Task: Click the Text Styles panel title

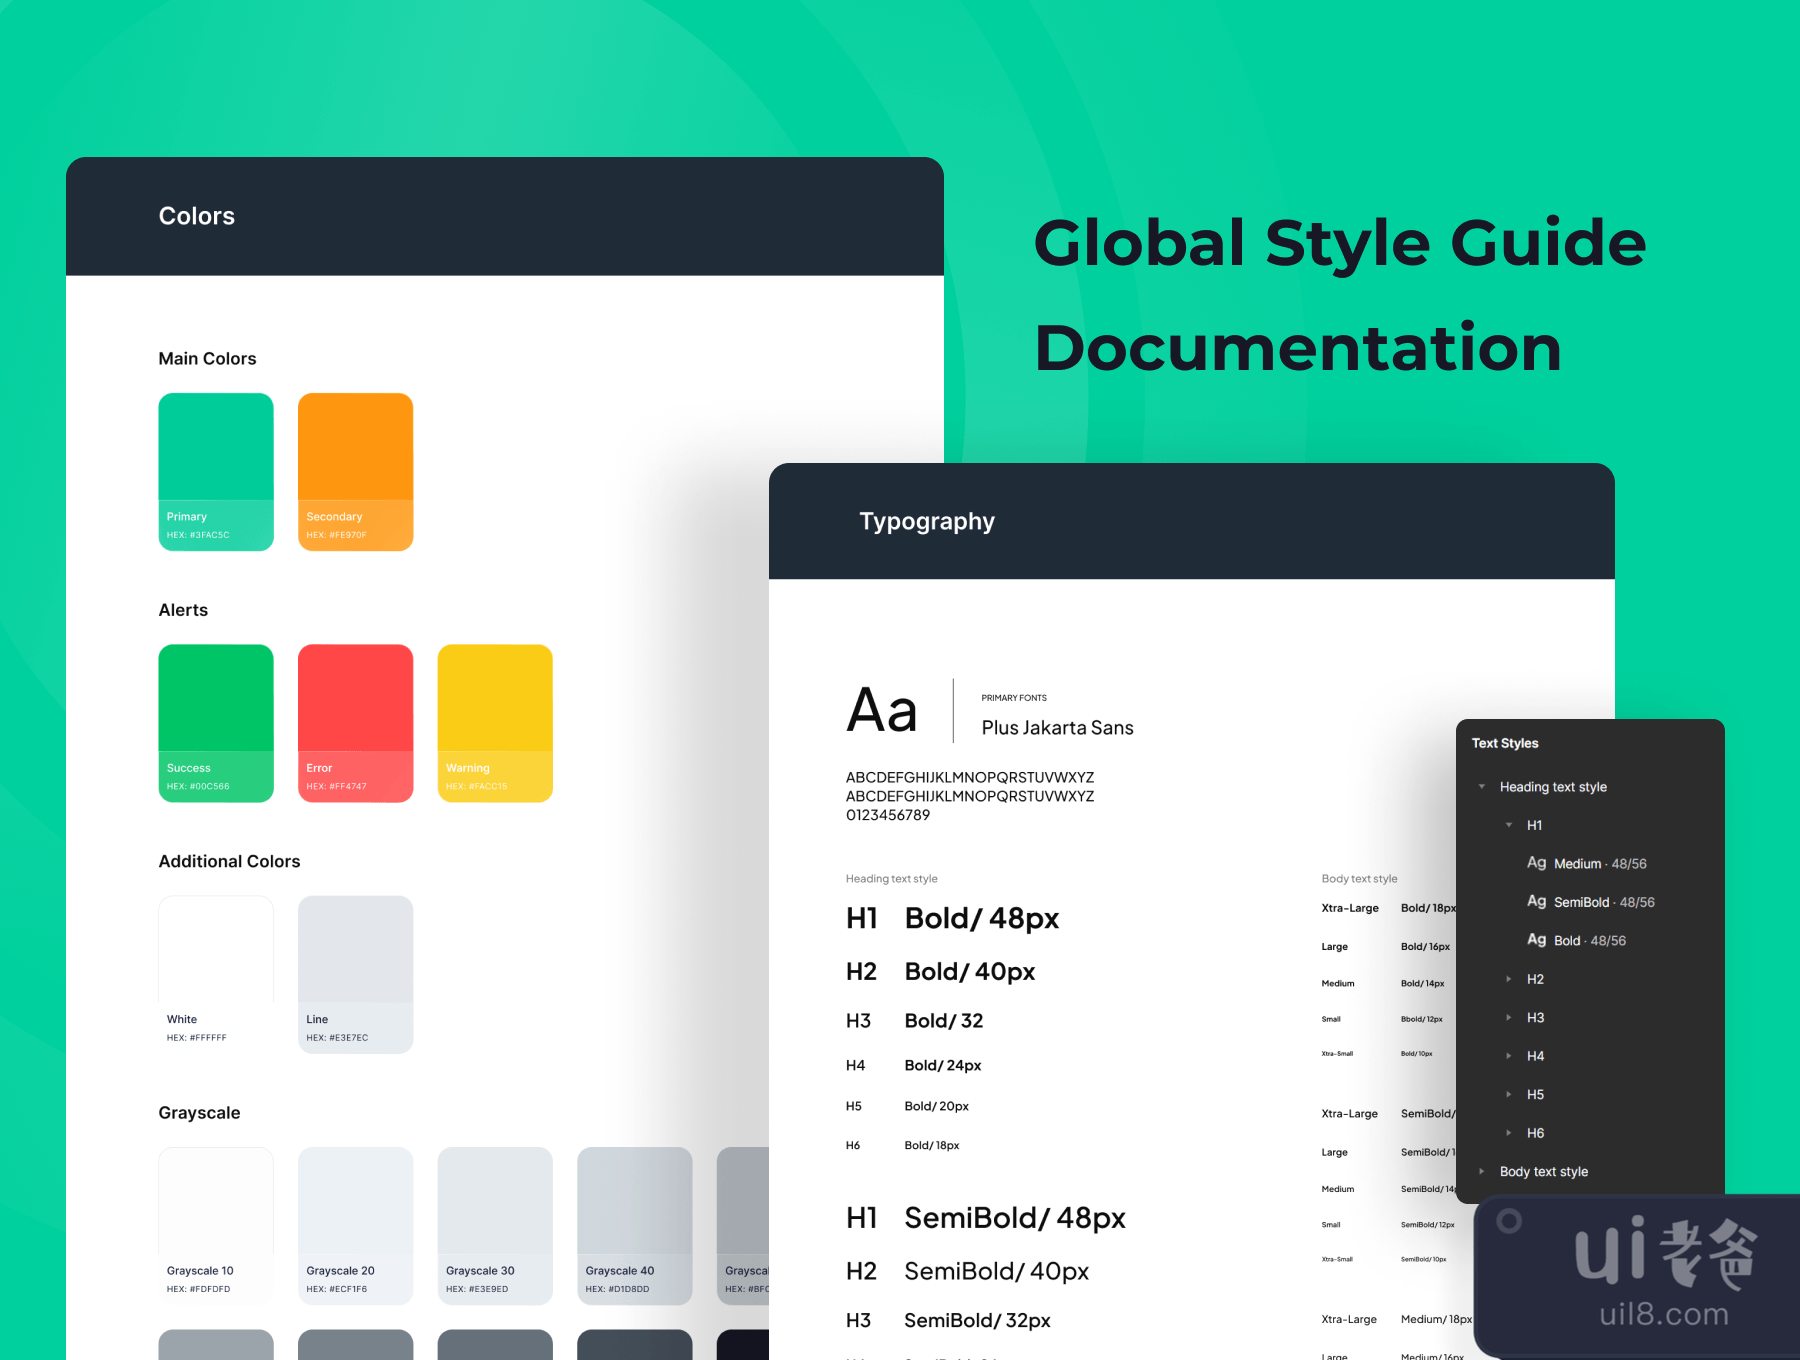Action: point(1505,743)
